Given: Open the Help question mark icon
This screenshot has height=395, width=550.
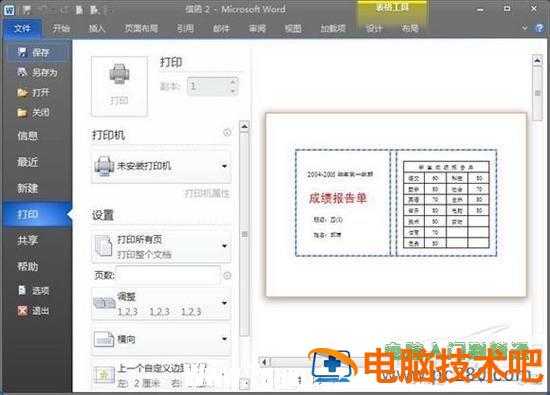Looking at the screenshot, I should 539,28.
